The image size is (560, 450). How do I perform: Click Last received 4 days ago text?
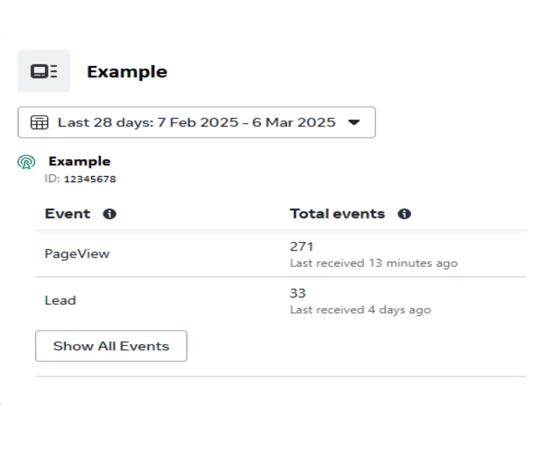360,310
